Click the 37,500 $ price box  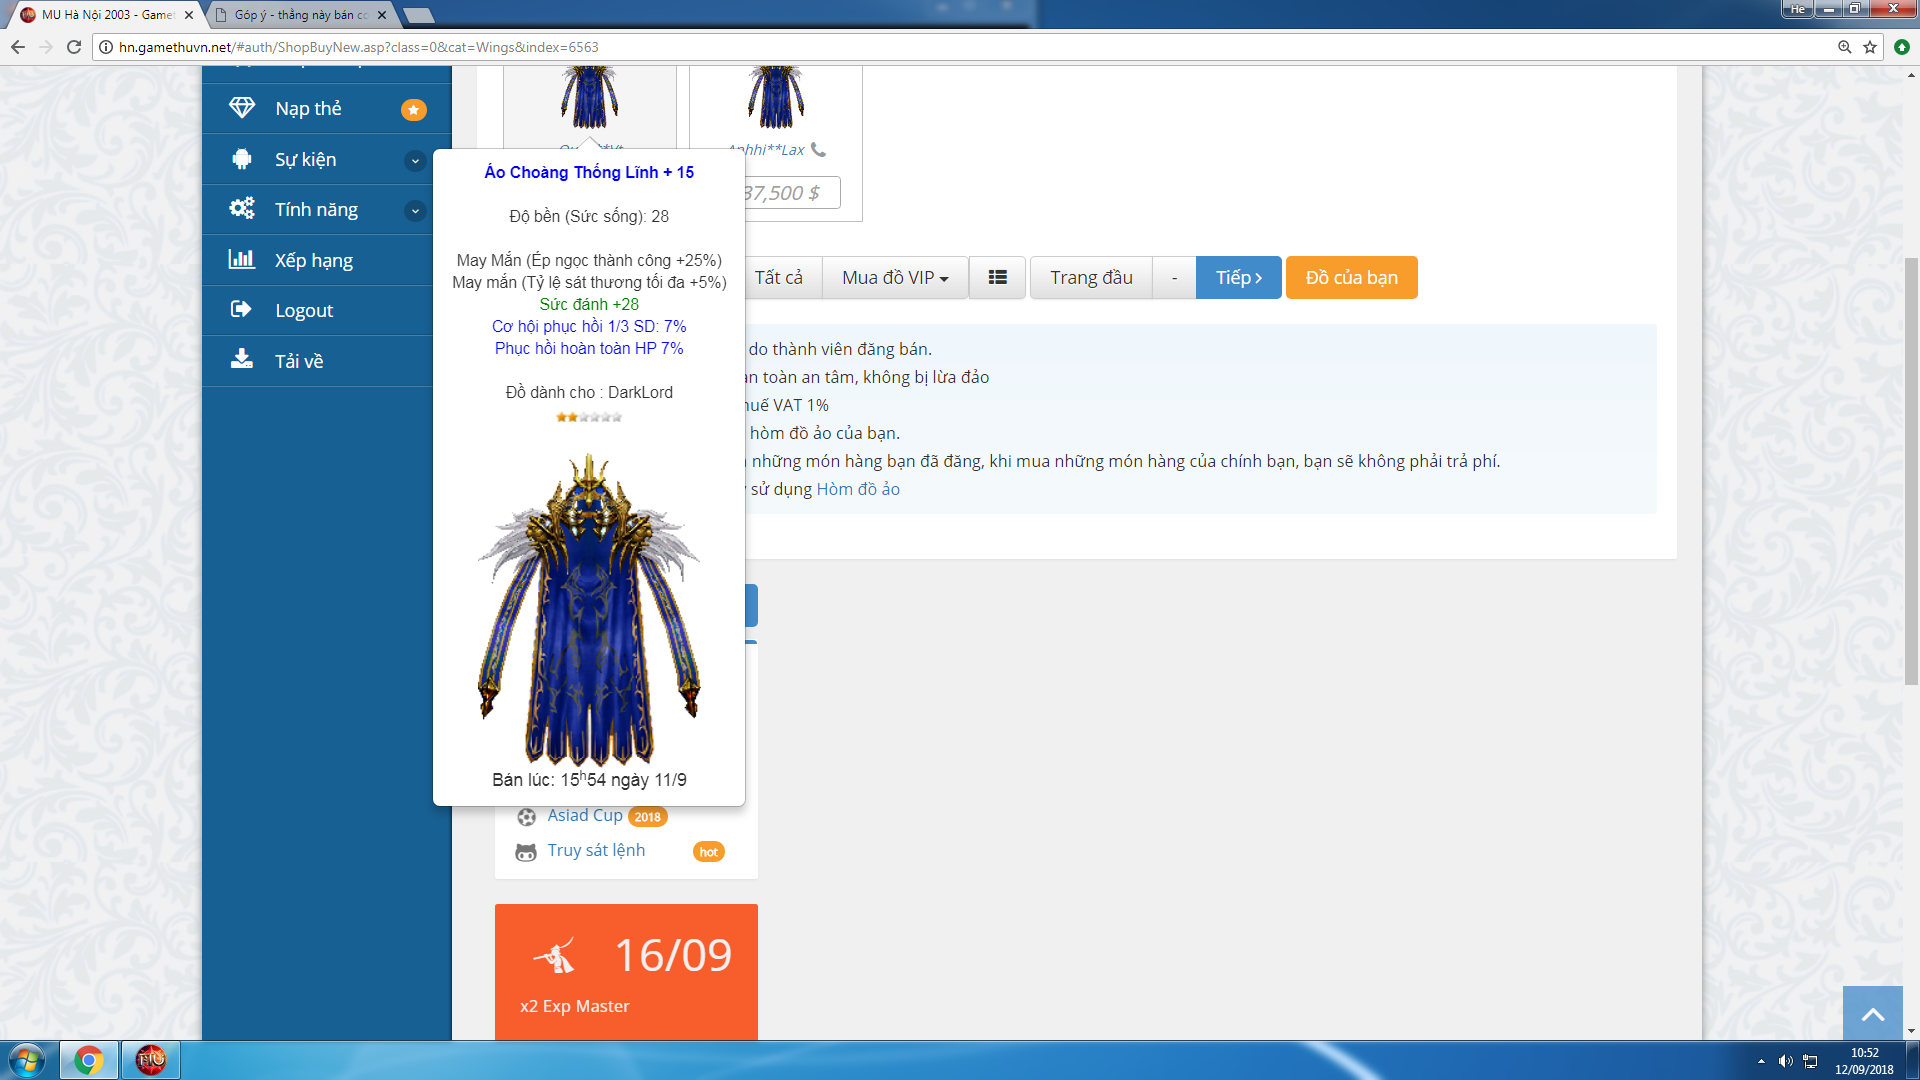click(790, 193)
